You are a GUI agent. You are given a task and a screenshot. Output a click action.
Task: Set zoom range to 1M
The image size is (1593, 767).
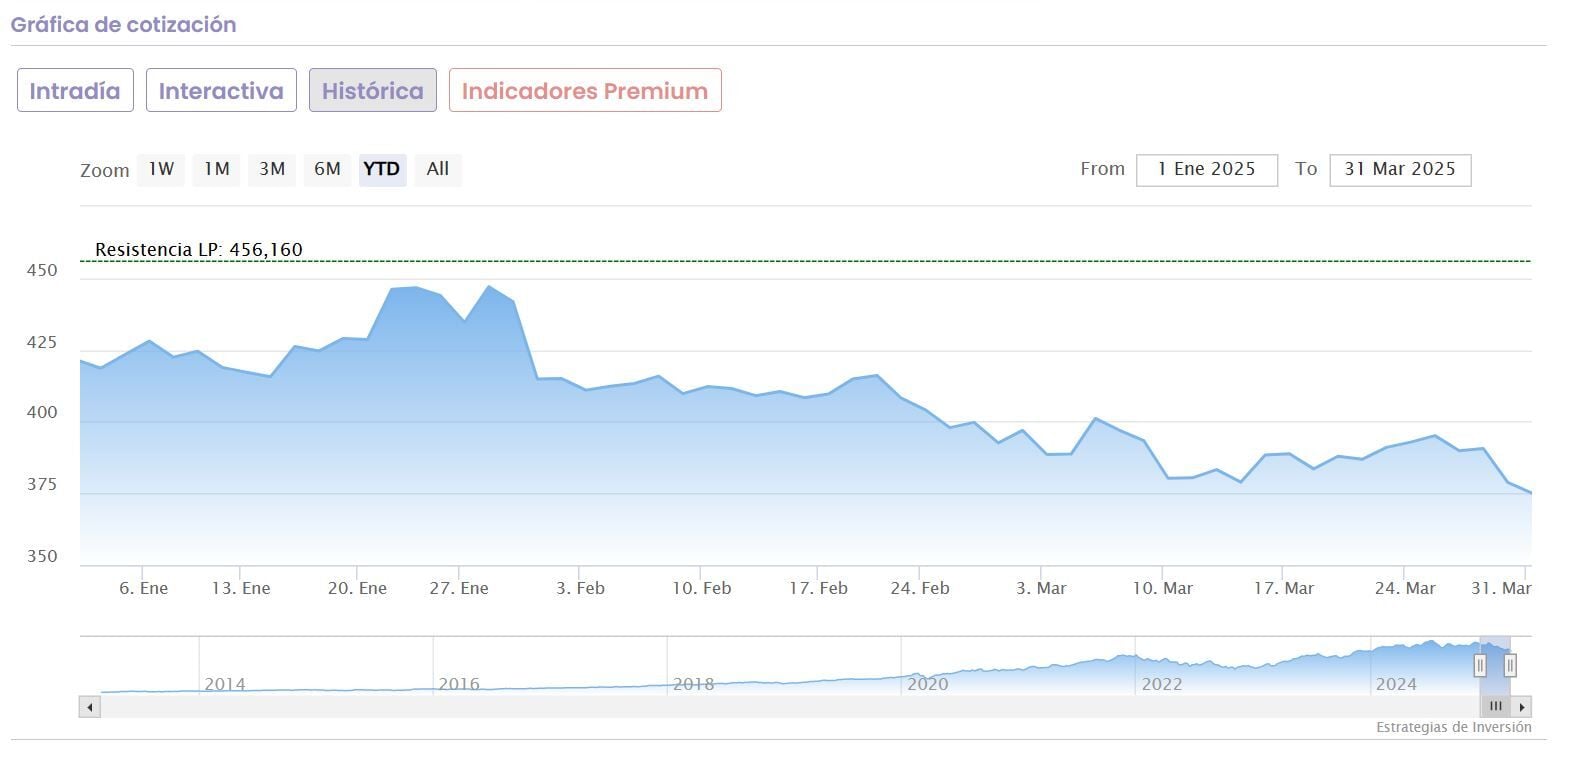pos(216,169)
